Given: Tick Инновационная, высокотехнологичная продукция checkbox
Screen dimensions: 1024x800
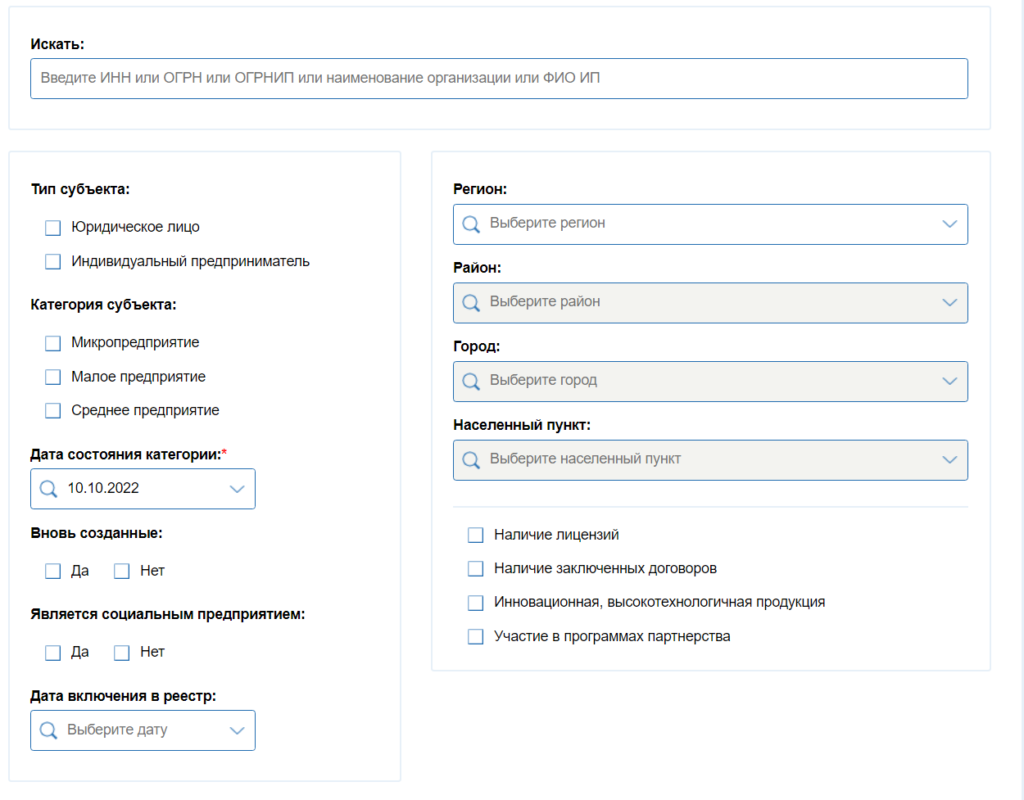Looking at the screenshot, I should (x=476, y=603).
